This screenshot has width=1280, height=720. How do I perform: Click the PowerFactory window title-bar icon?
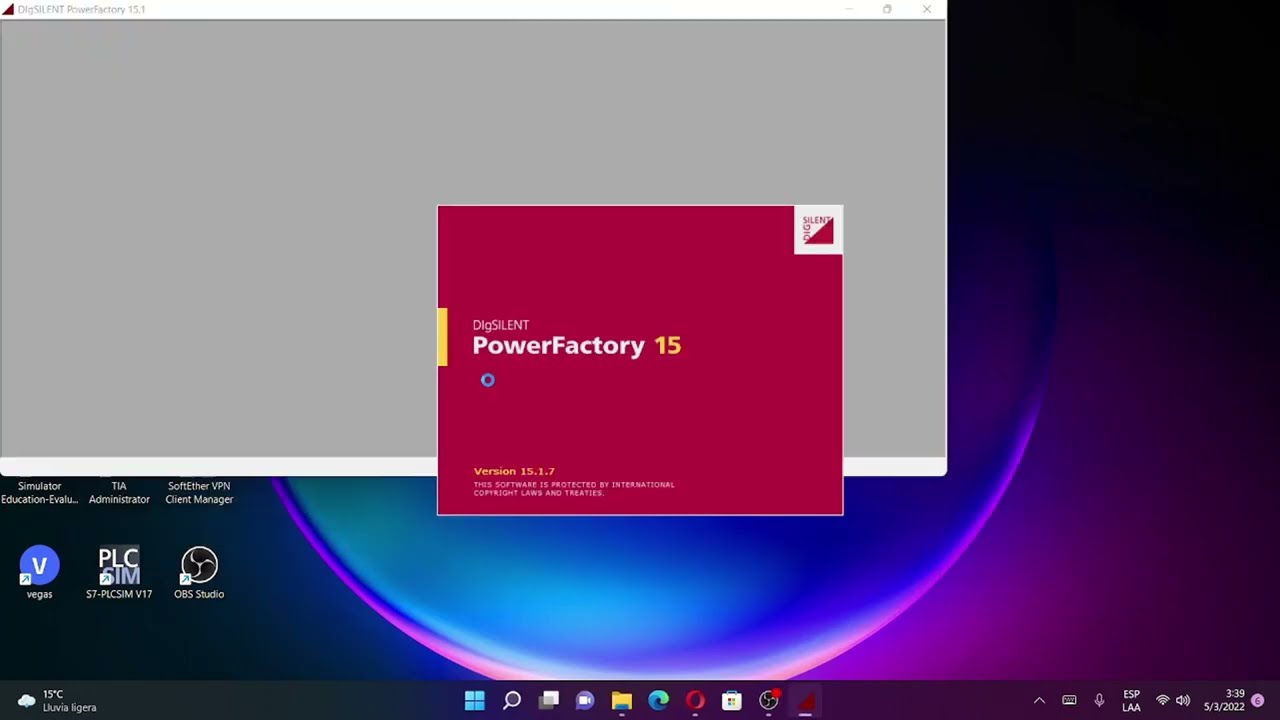pyautogui.click(x=8, y=9)
